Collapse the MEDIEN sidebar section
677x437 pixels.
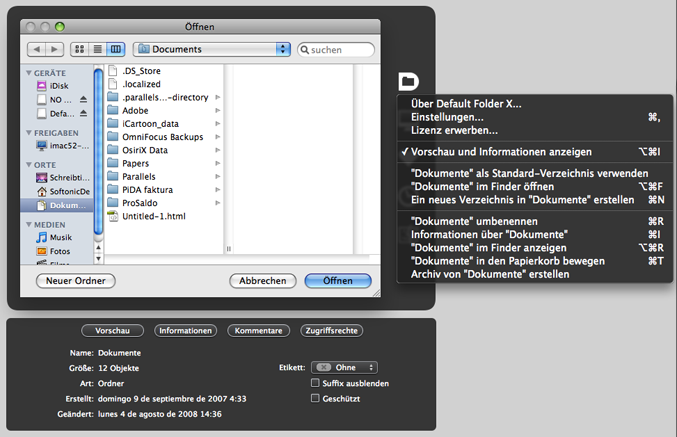point(29,225)
